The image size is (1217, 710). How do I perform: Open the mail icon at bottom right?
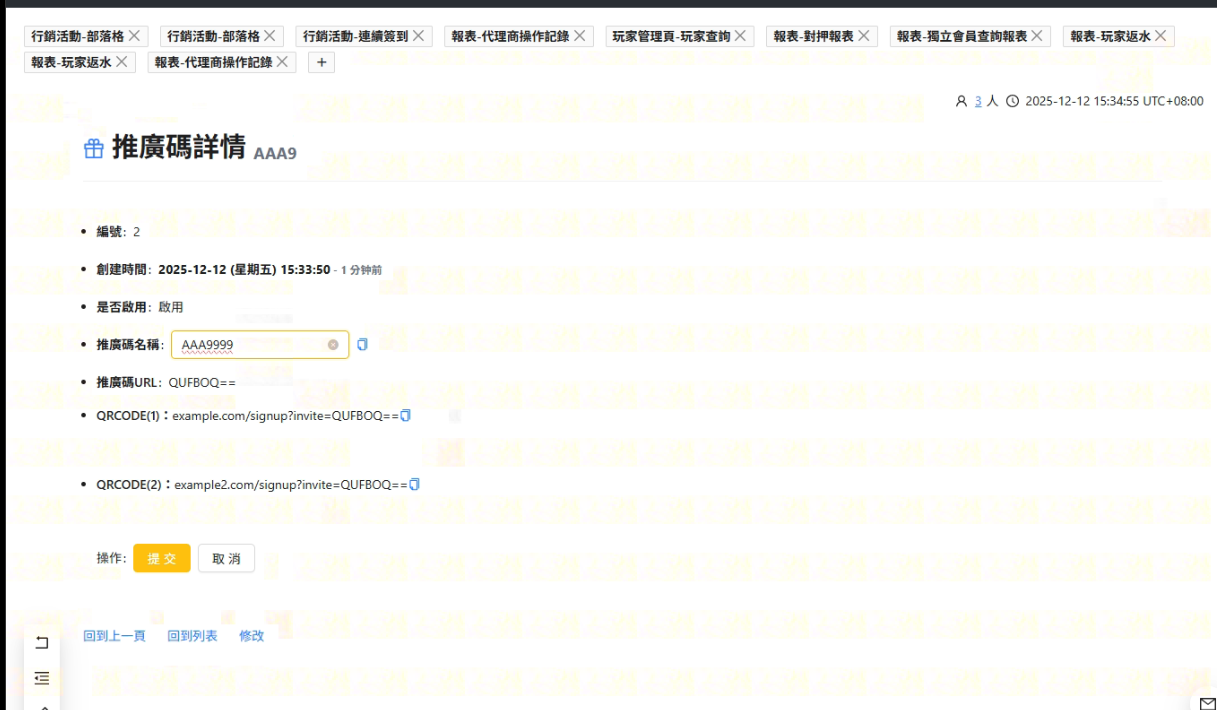coord(1207,702)
